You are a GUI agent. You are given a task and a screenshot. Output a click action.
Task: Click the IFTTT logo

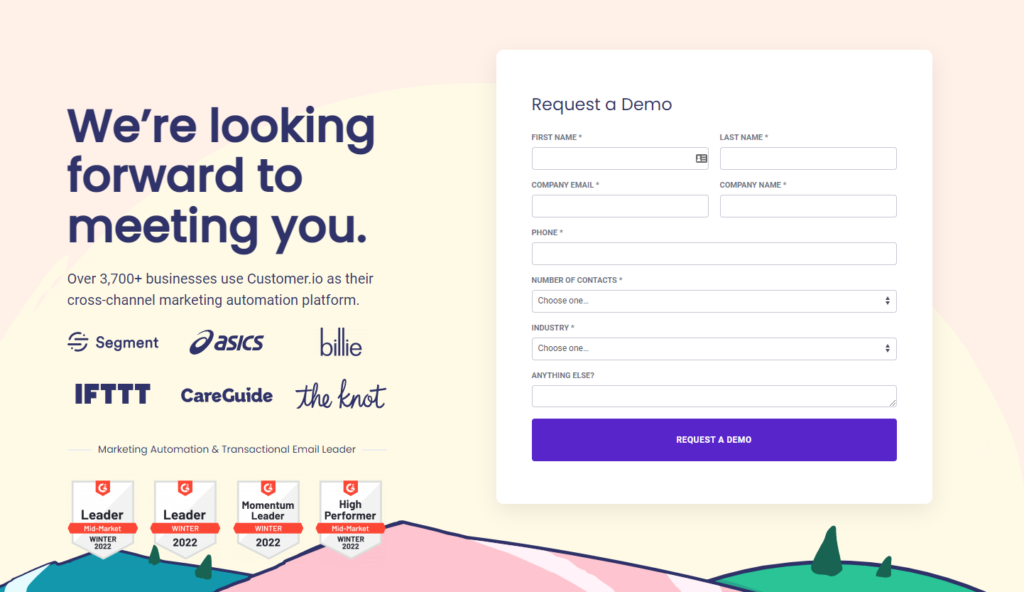pyautogui.click(x=113, y=394)
